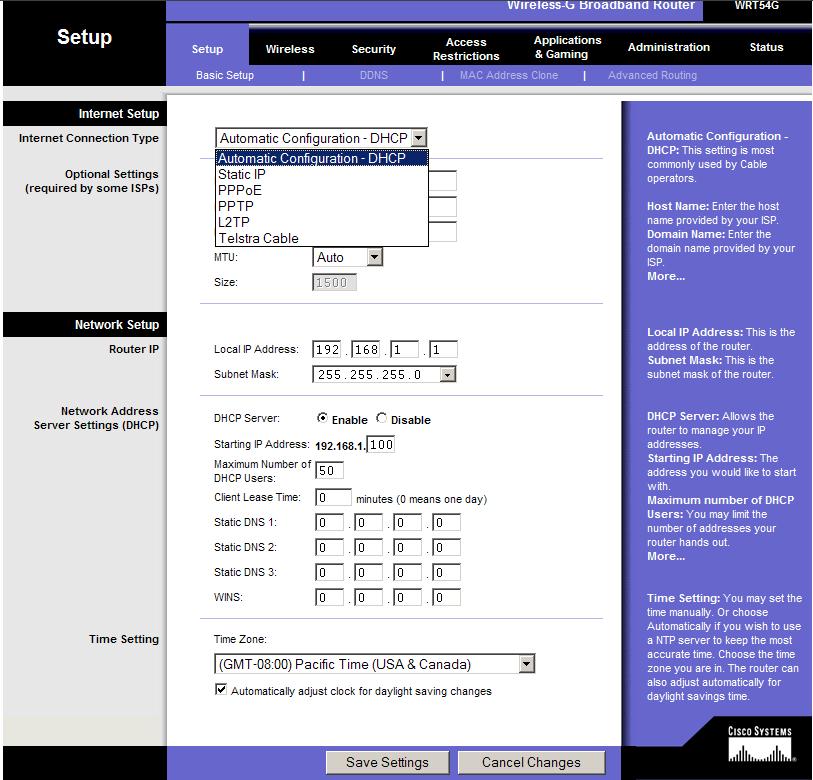Image resolution: width=813 pixels, height=780 pixels.
Task: Open the MTU Auto dropdown
Action: (x=347, y=257)
